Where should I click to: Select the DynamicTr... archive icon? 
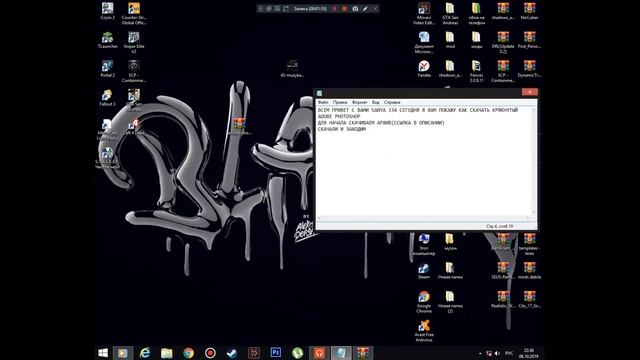click(529, 69)
